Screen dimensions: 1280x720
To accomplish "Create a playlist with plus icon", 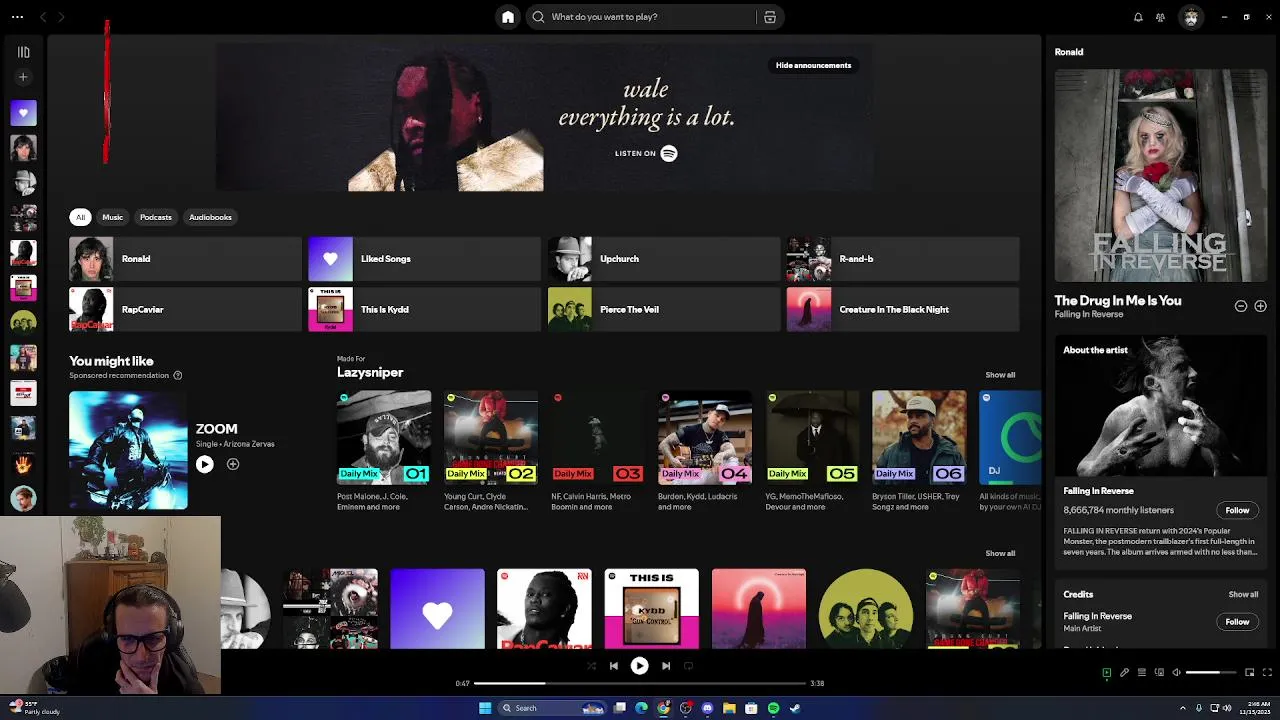I will [x=23, y=77].
